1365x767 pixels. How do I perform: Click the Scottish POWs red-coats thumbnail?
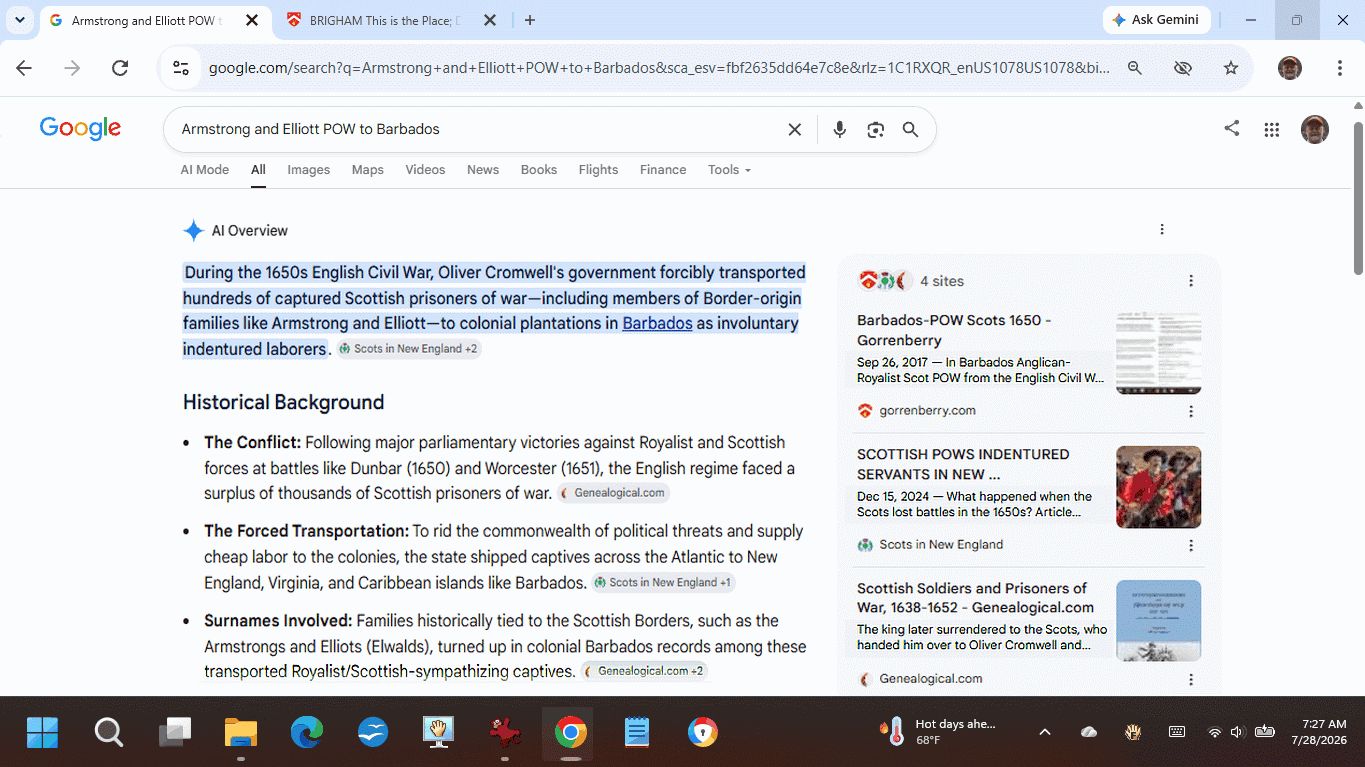tap(1159, 487)
